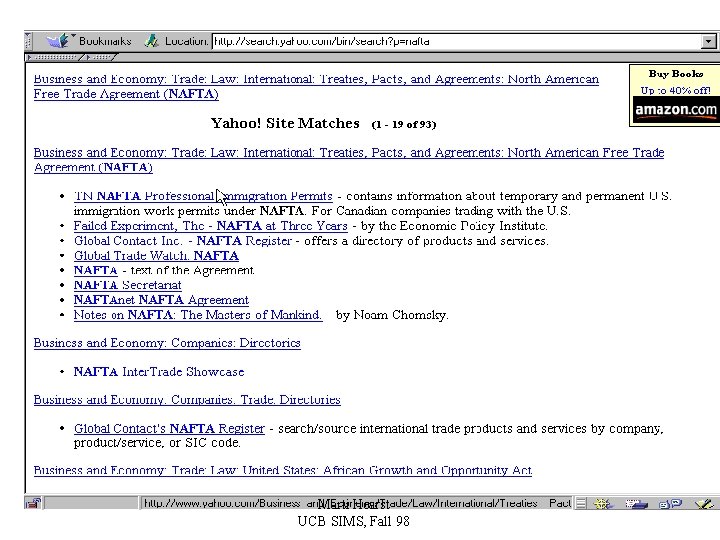The height and width of the screenshot is (540, 720).
Task: Open Global Trade Watch: NAFTA link
Action: 156,256
